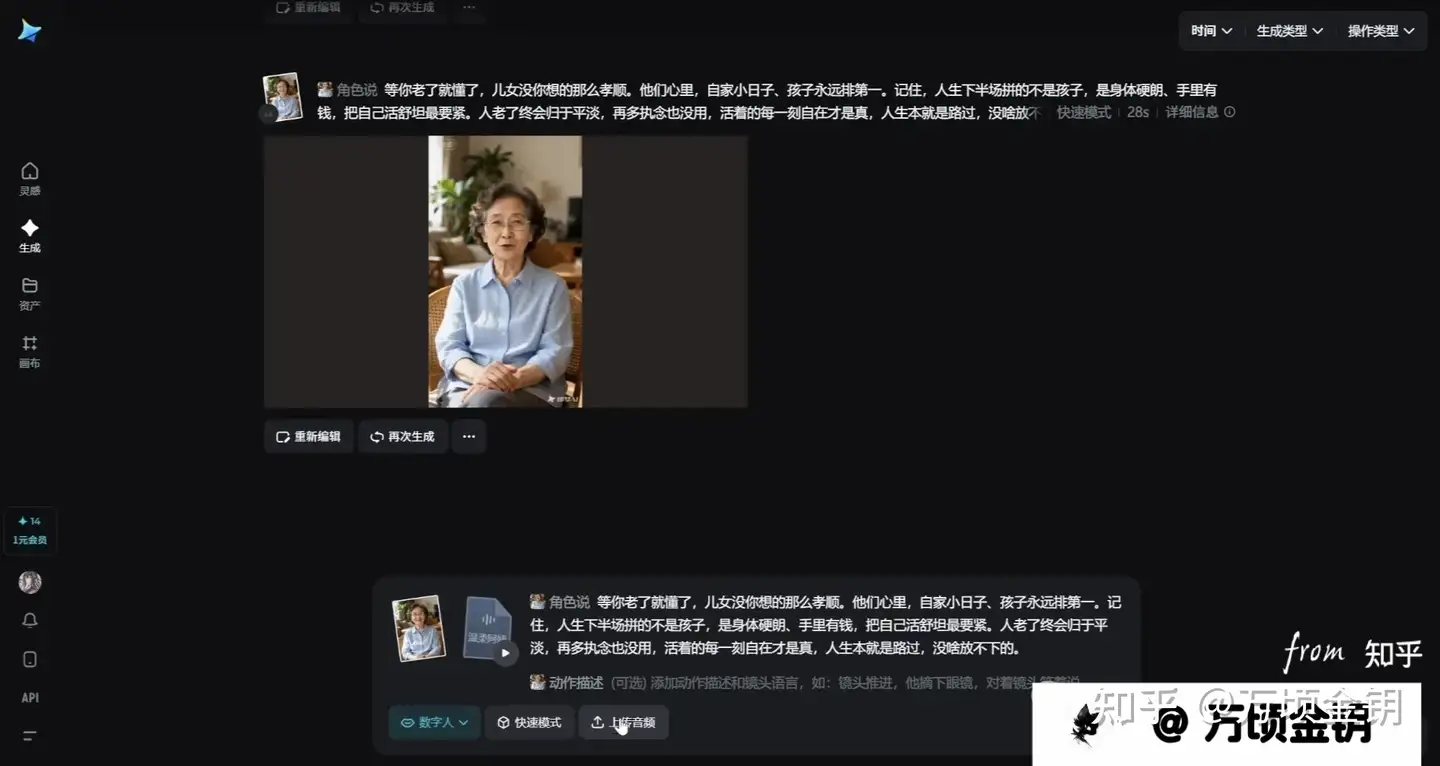Click the notification bell icon

30,621
